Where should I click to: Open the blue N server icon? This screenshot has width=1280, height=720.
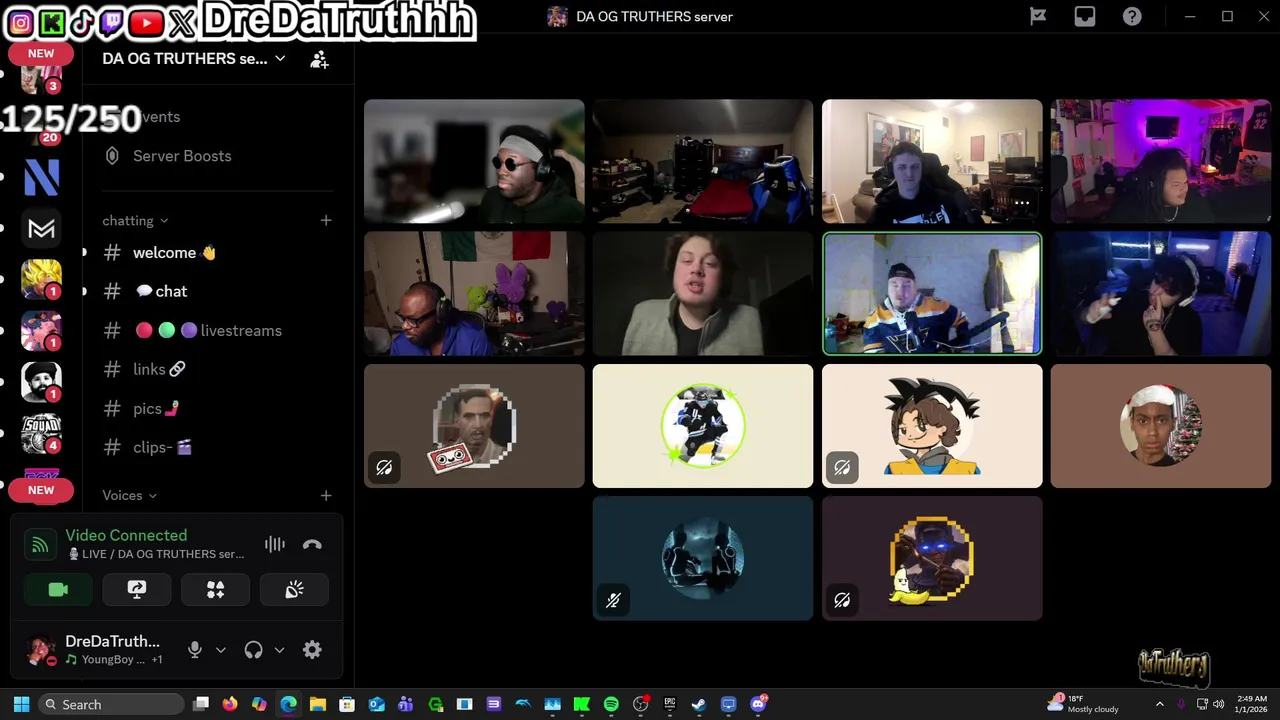pyautogui.click(x=41, y=177)
